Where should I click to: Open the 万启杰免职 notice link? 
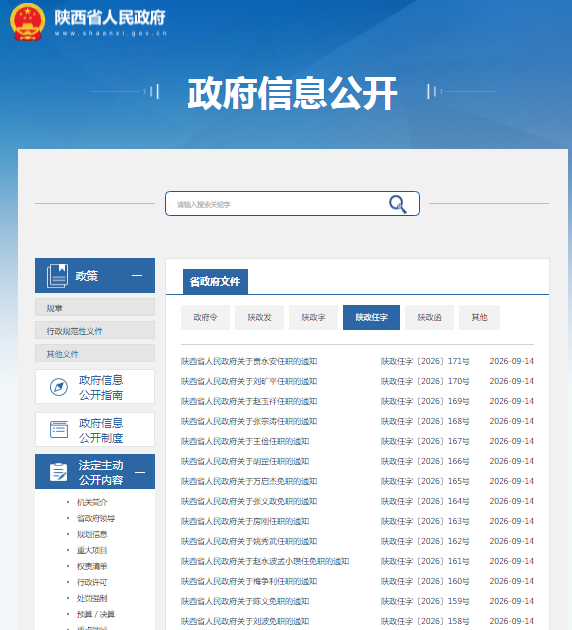pos(249,481)
